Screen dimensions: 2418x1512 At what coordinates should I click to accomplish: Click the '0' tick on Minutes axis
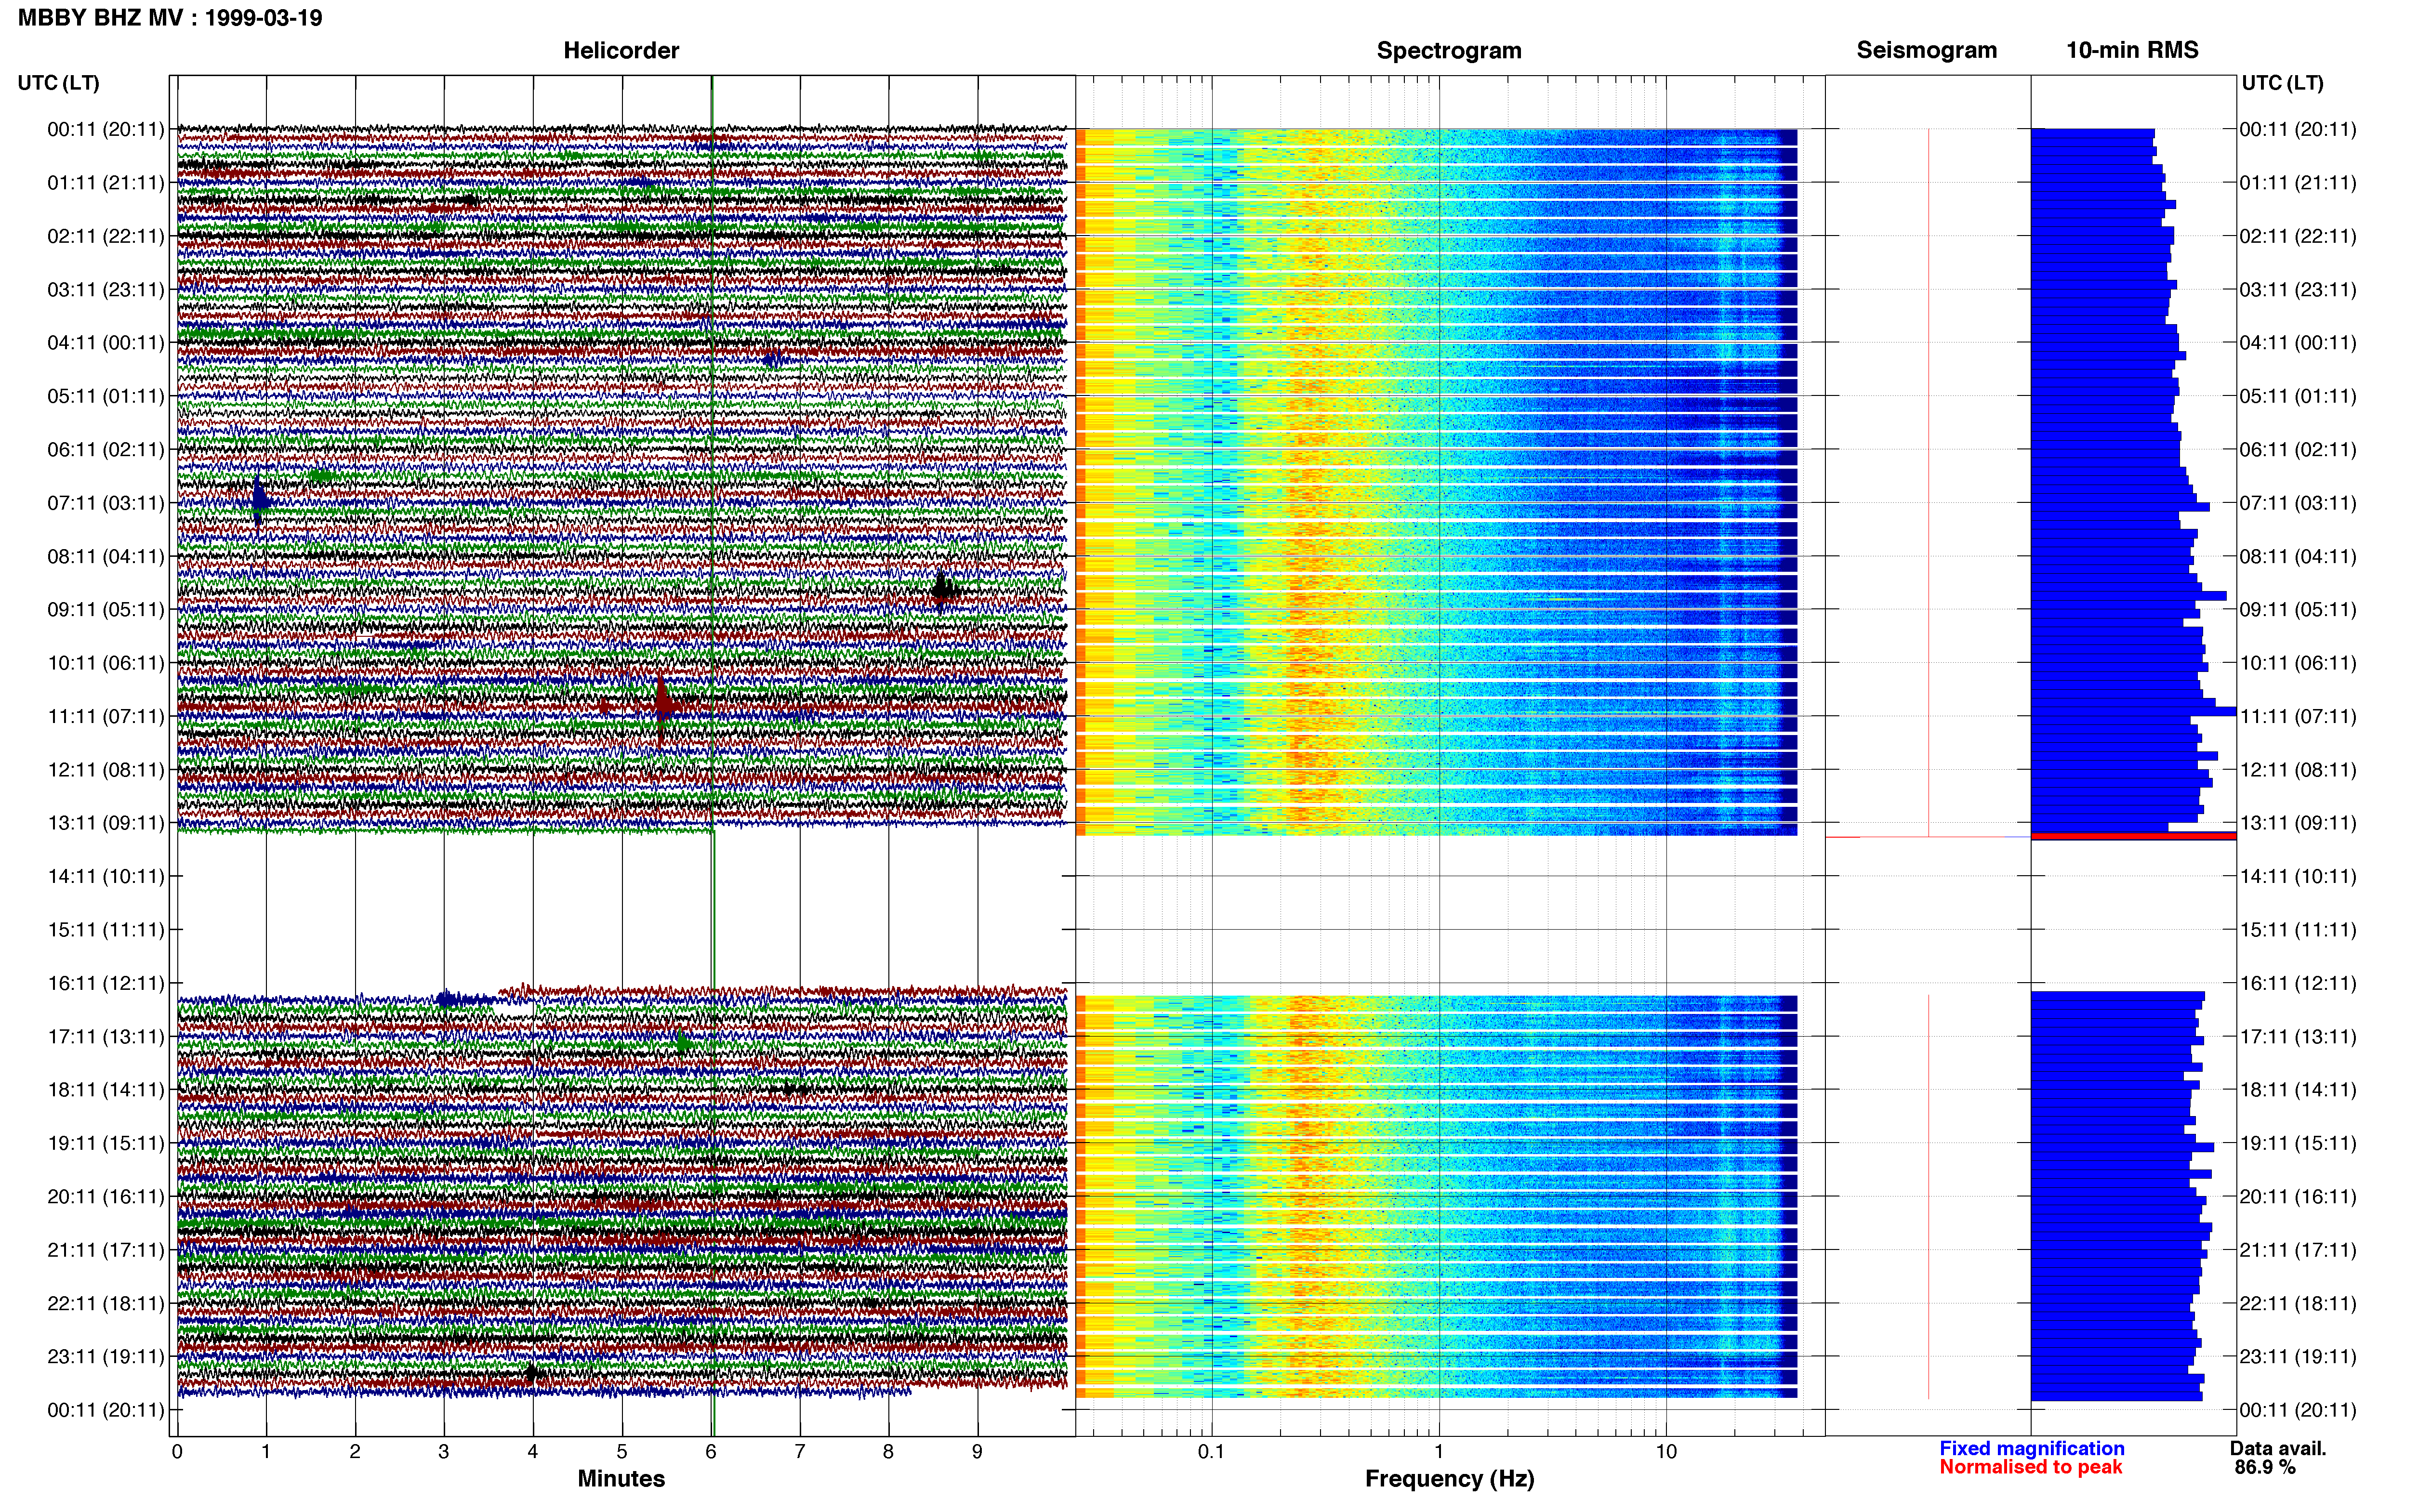click(x=177, y=1452)
